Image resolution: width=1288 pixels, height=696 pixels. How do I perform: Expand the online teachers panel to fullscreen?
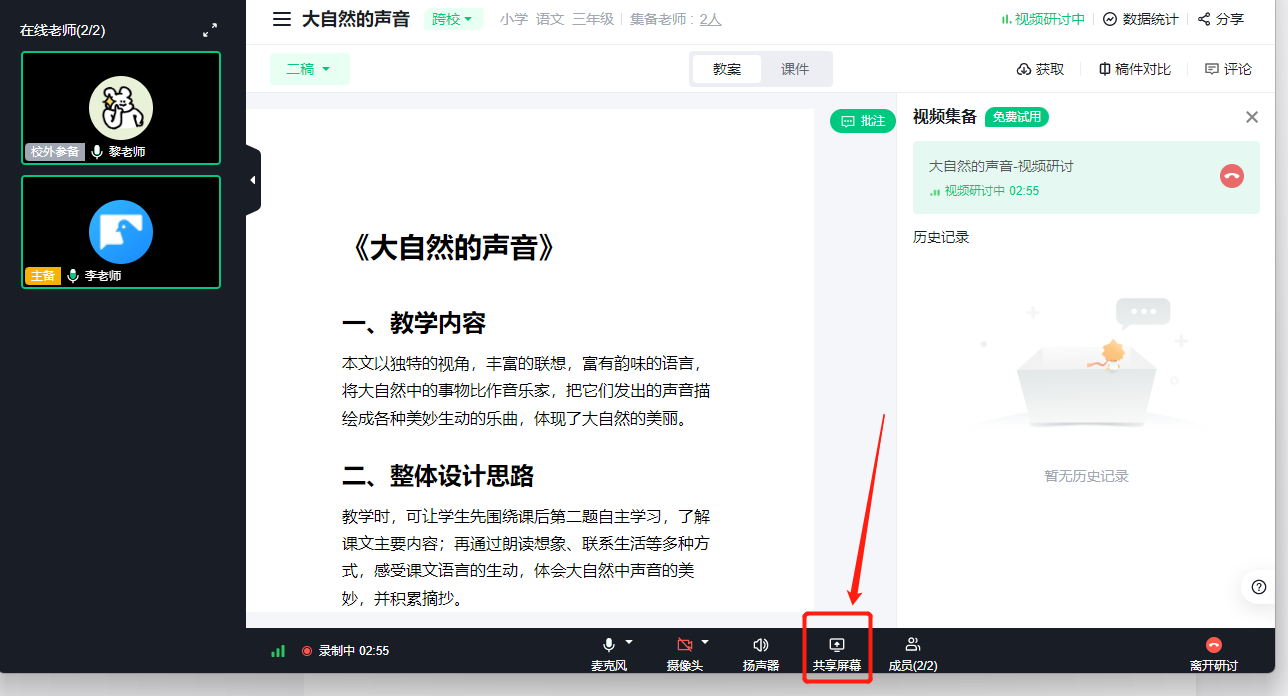coord(210,30)
